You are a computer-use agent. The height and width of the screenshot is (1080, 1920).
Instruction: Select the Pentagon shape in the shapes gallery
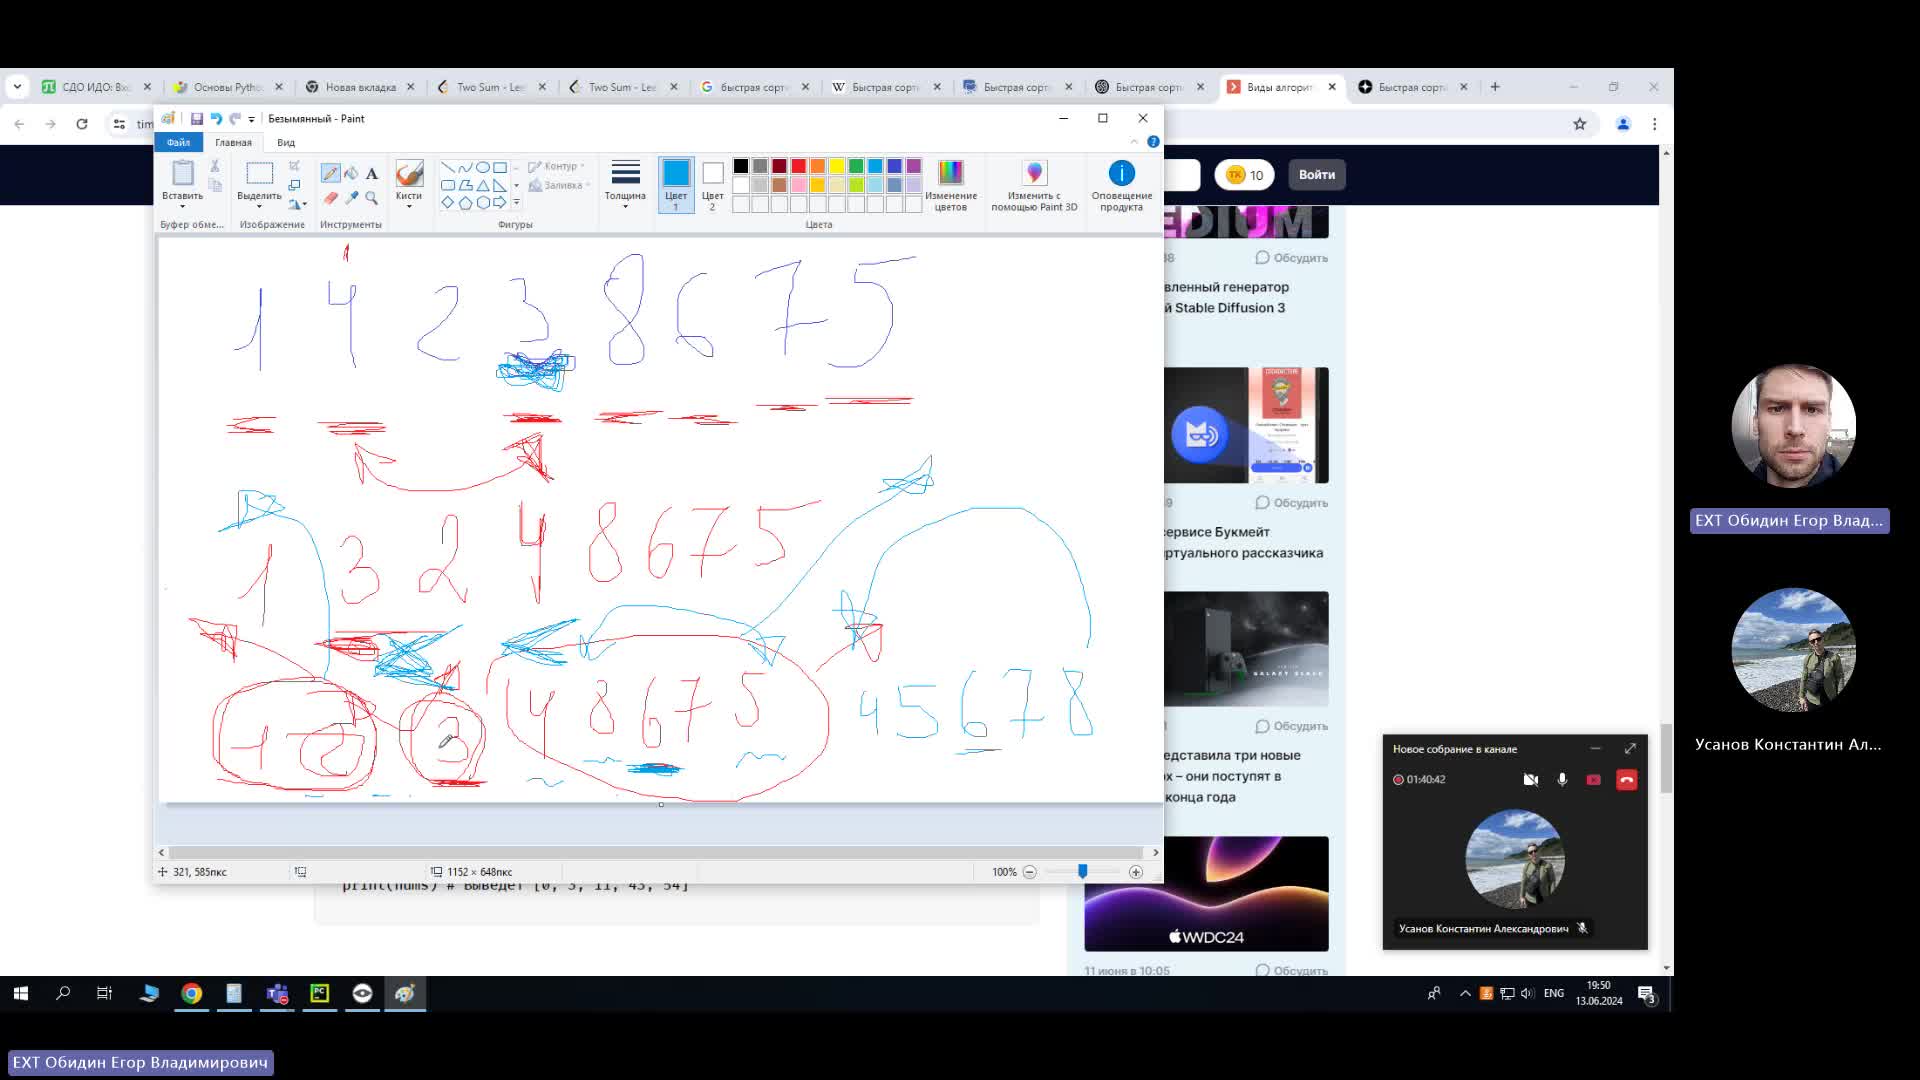pos(465,202)
